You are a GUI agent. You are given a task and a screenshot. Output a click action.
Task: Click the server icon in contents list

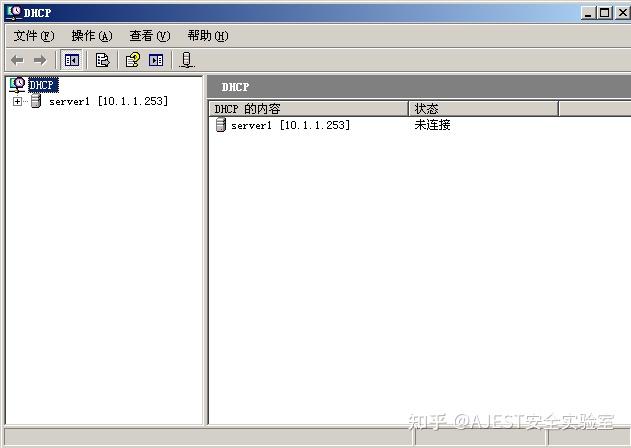pyautogui.click(x=221, y=125)
